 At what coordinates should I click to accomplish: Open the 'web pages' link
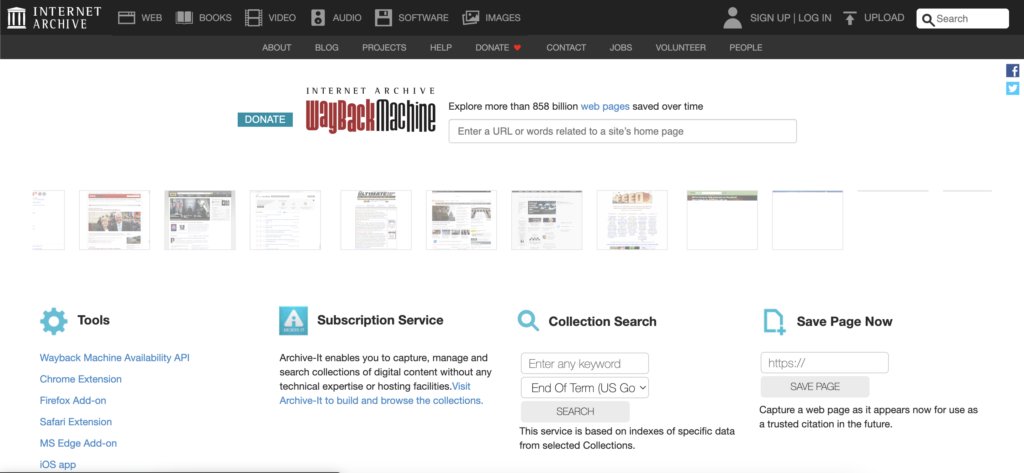pyautogui.click(x=605, y=106)
